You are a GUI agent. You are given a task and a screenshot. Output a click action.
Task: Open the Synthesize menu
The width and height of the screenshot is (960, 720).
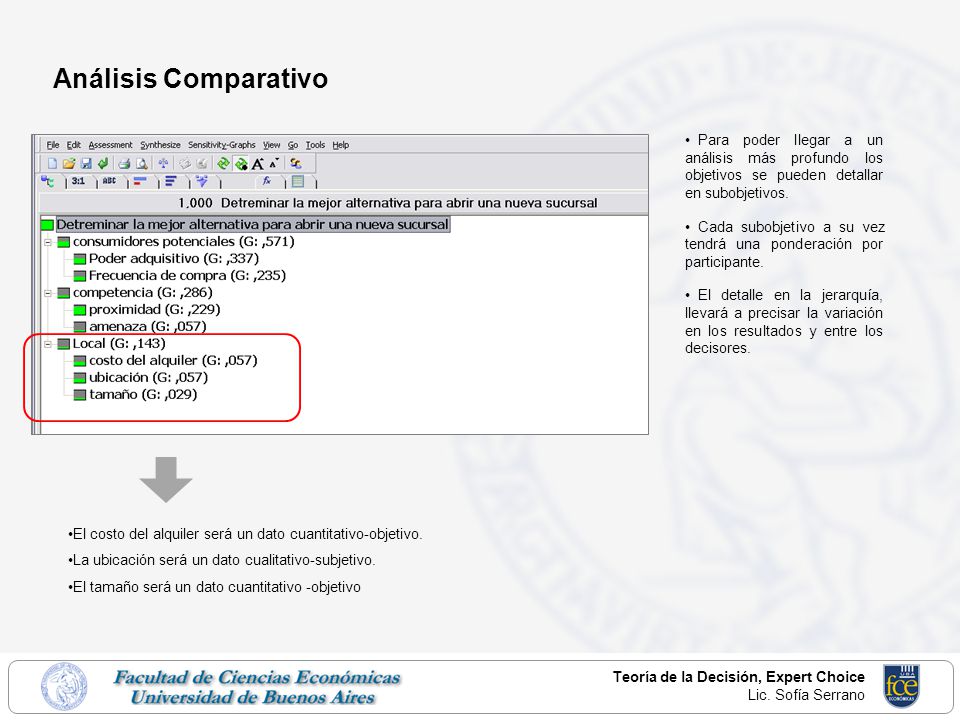[160, 145]
